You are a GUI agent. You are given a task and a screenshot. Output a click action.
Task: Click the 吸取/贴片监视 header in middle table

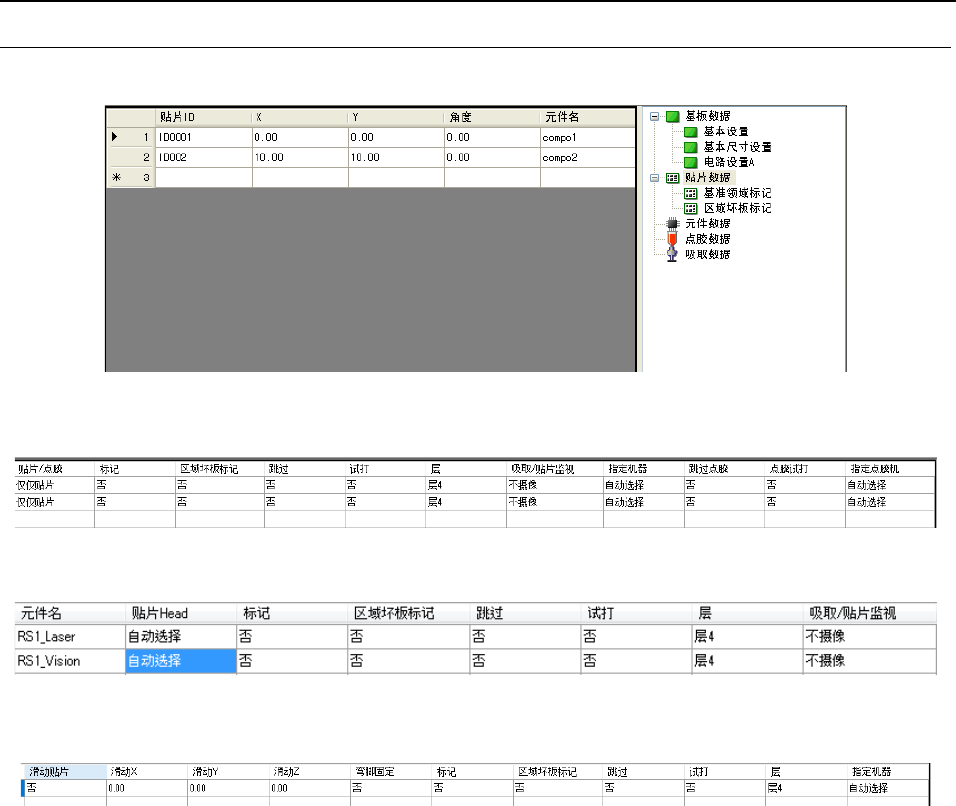[x=555, y=469]
